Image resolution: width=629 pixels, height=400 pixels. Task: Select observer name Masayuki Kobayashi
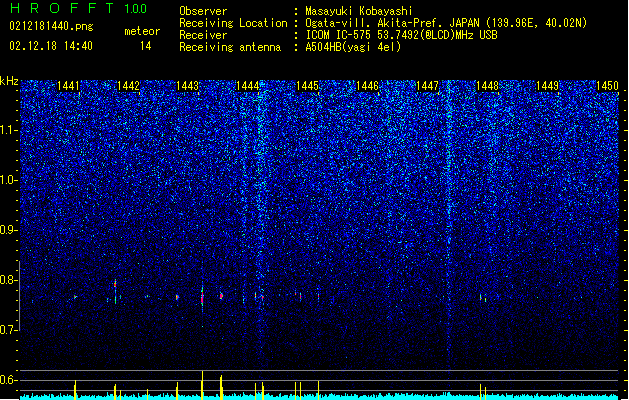click(x=359, y=11)
